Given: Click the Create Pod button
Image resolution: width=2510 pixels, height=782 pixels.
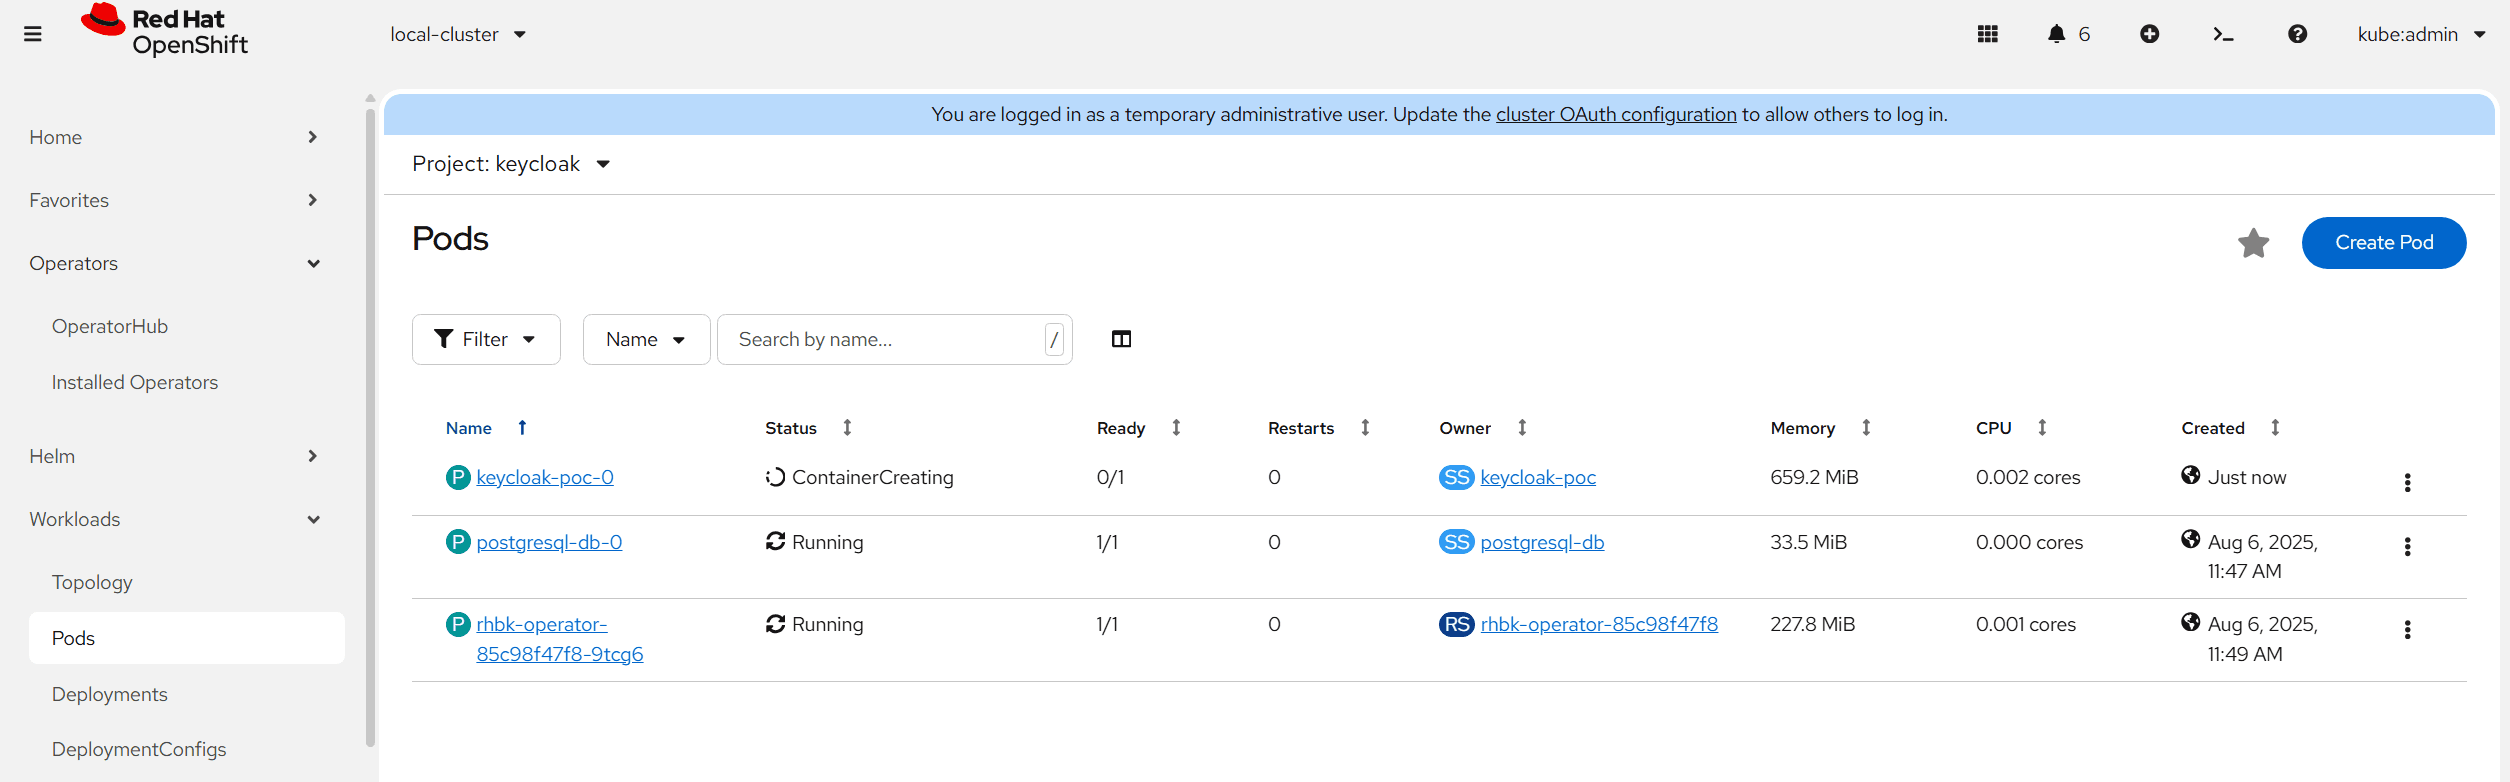Looking at the screenshot, I should (2384, 243).
